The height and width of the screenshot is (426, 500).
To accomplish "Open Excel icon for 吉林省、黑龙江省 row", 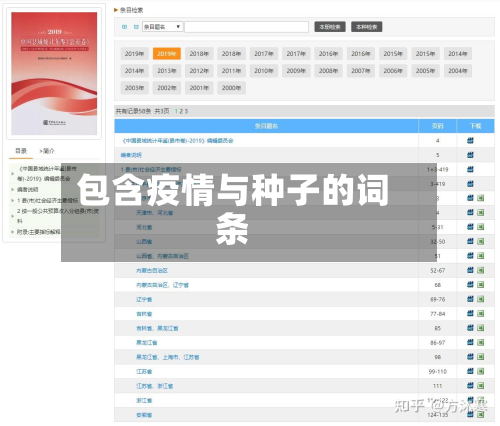I will 480,328.
